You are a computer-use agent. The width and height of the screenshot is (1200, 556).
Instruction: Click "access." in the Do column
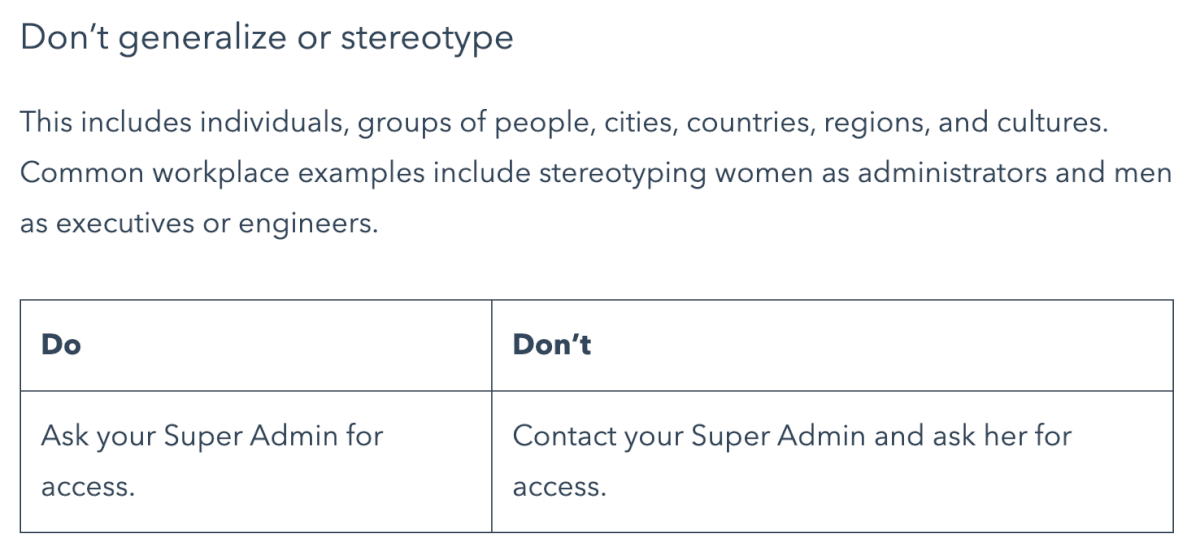87,490
